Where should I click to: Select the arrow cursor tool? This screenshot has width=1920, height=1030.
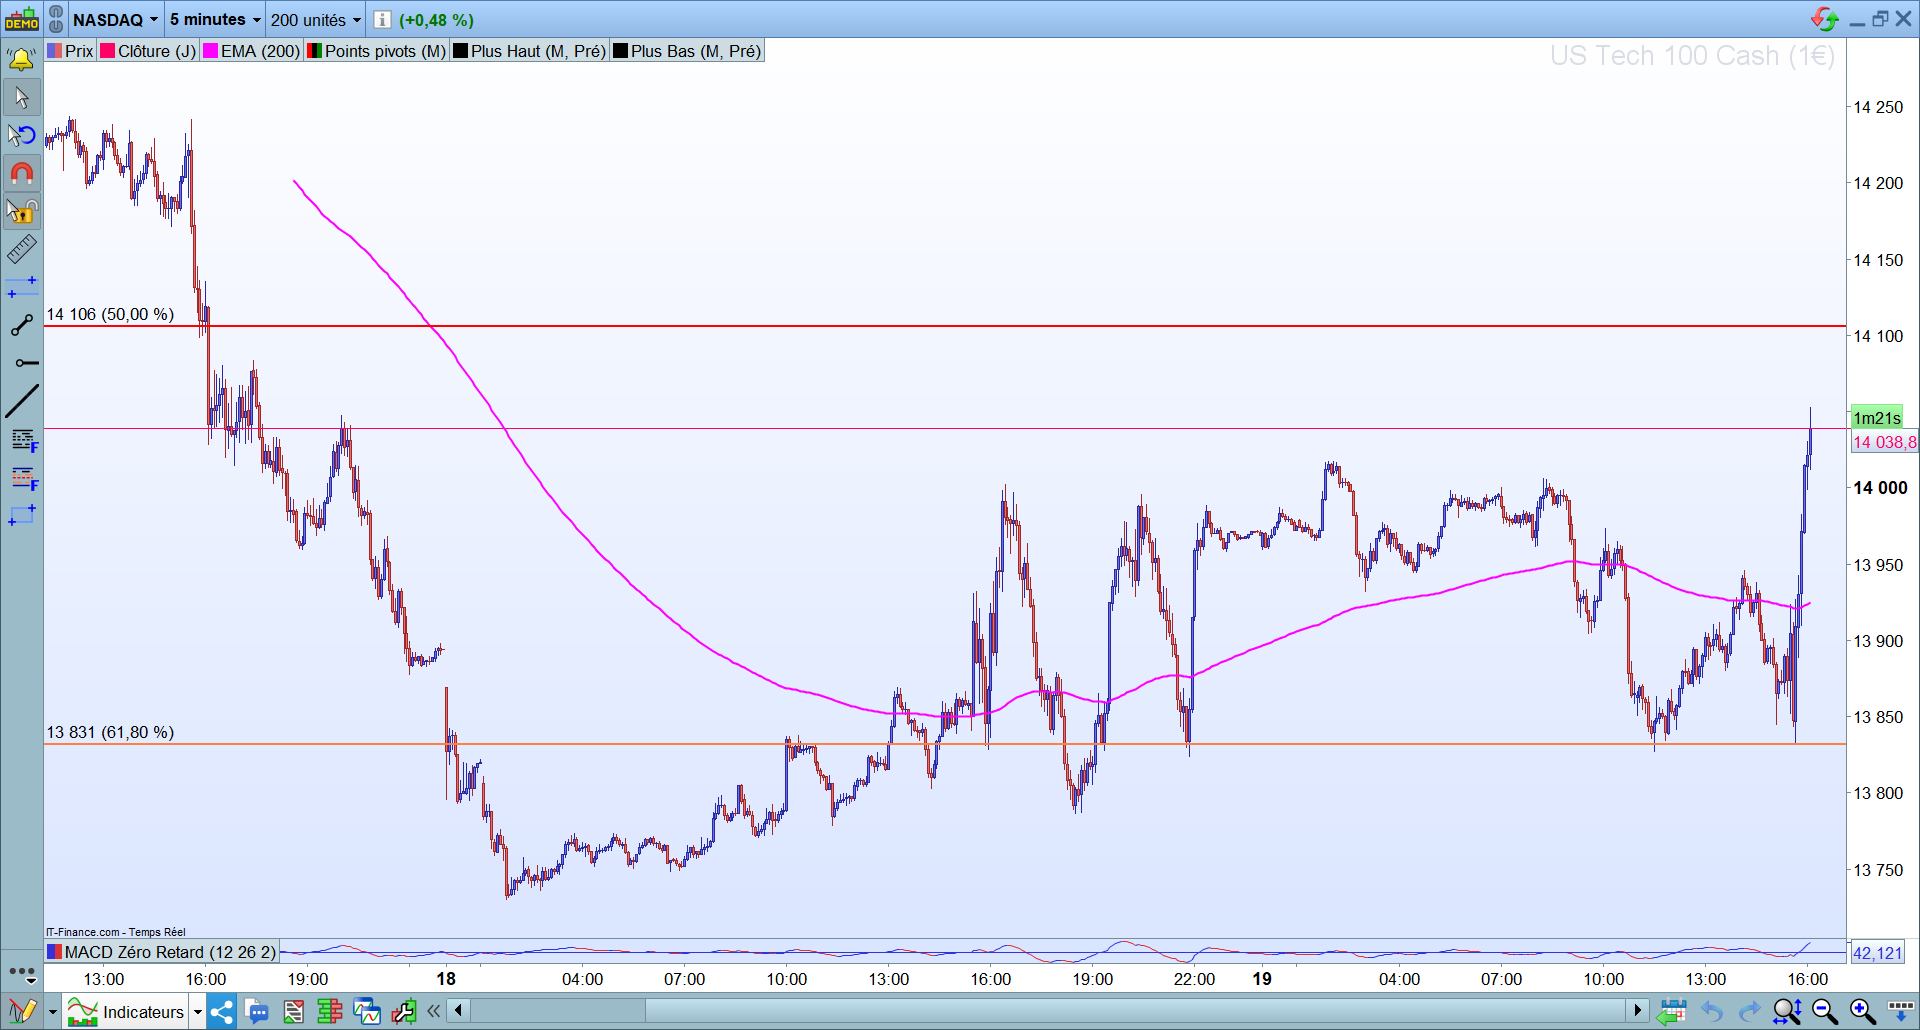[x=21, y=97]
